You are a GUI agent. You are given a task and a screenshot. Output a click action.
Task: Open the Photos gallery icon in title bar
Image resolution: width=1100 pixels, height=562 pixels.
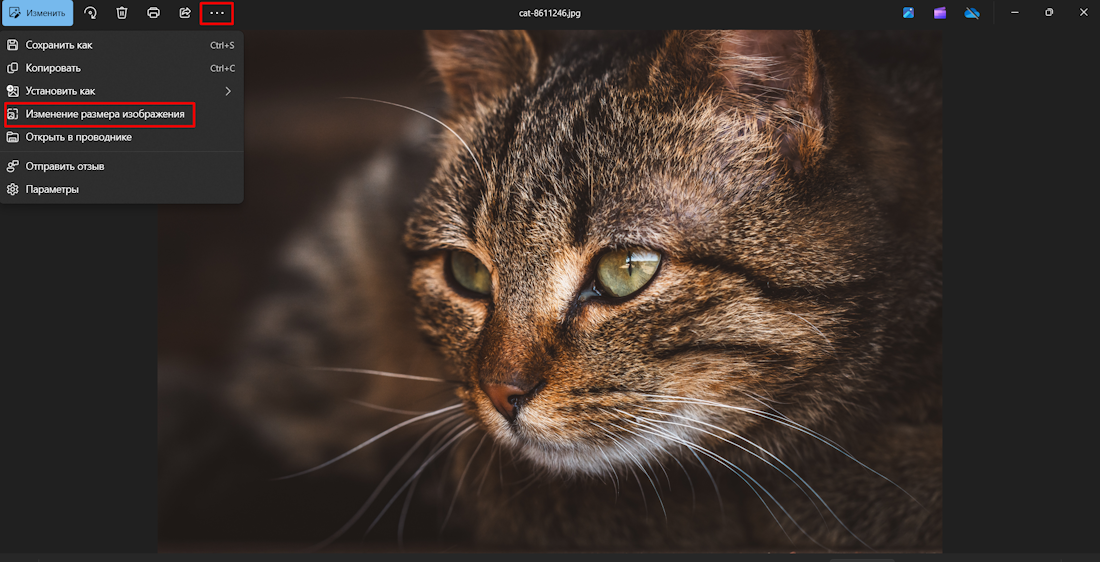click(x=908, y=13)
